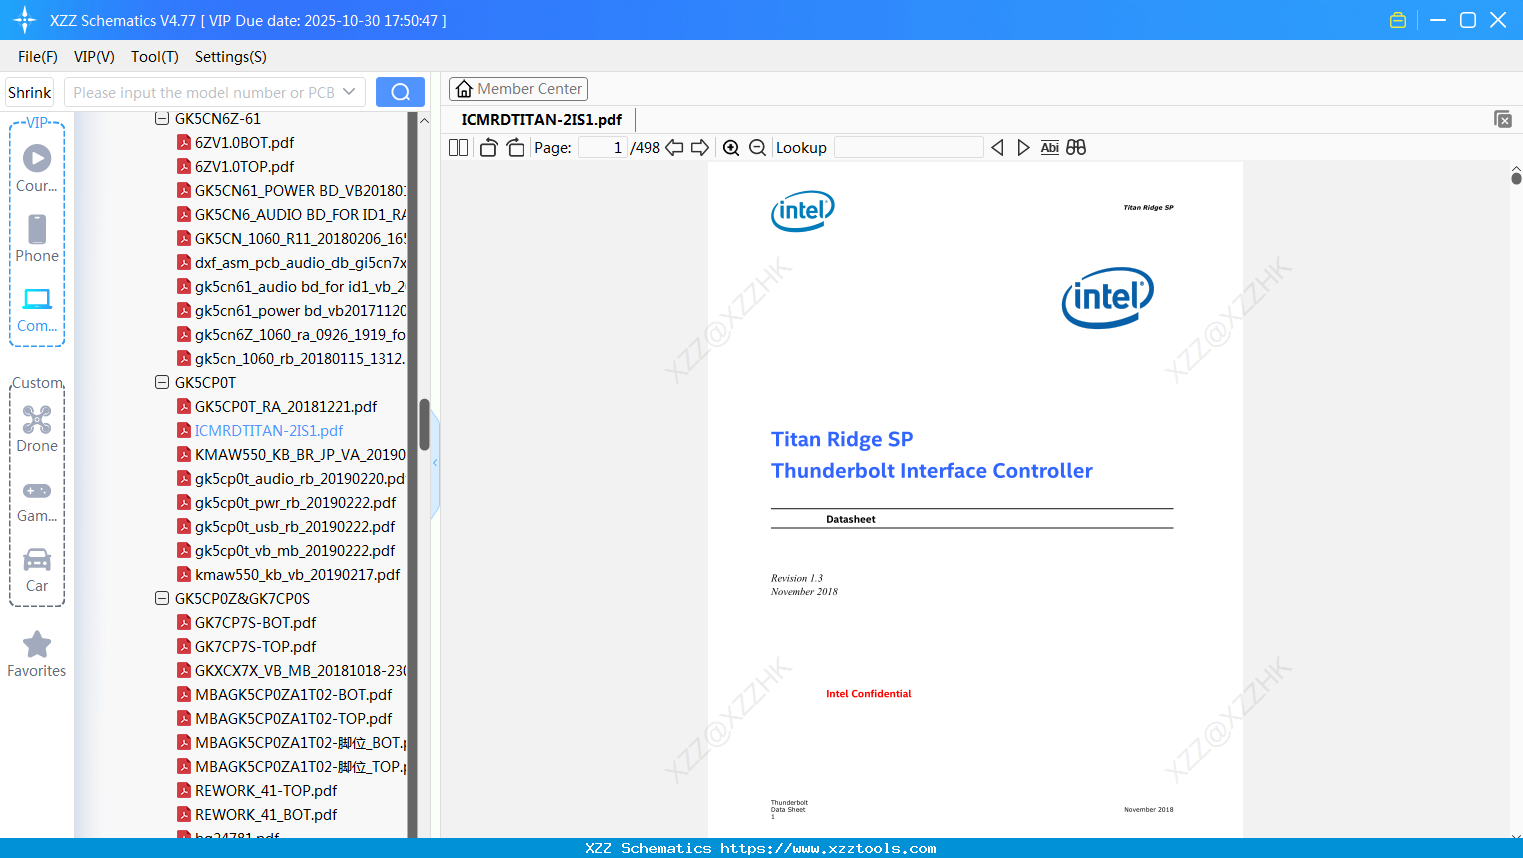The height and width of the screenshot is (858, 1523).
Task: Open MBAGK5CP0ZA1T02-BOT.pdf
Action: (293, 695)
